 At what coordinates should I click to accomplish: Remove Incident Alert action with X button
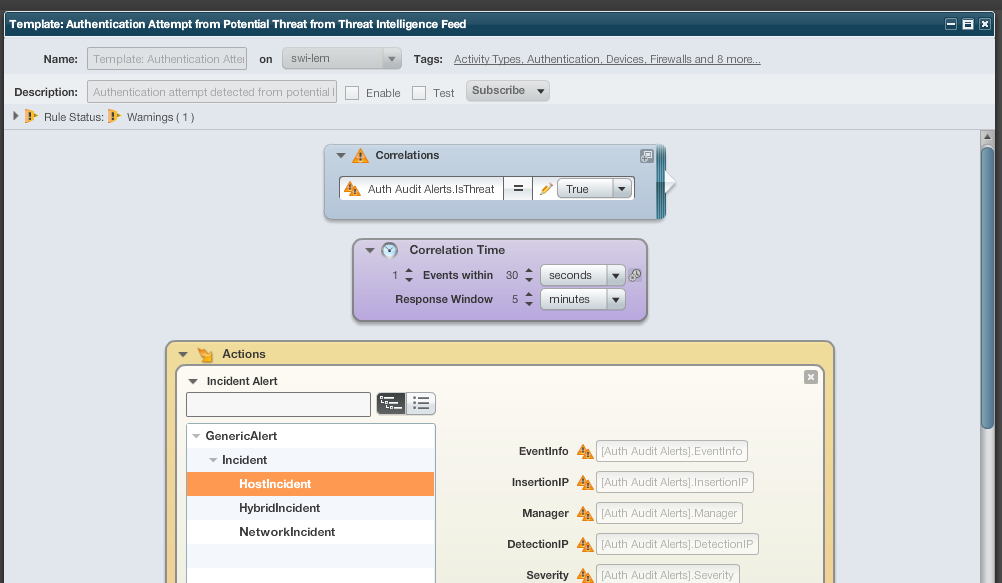coord(810,377)
